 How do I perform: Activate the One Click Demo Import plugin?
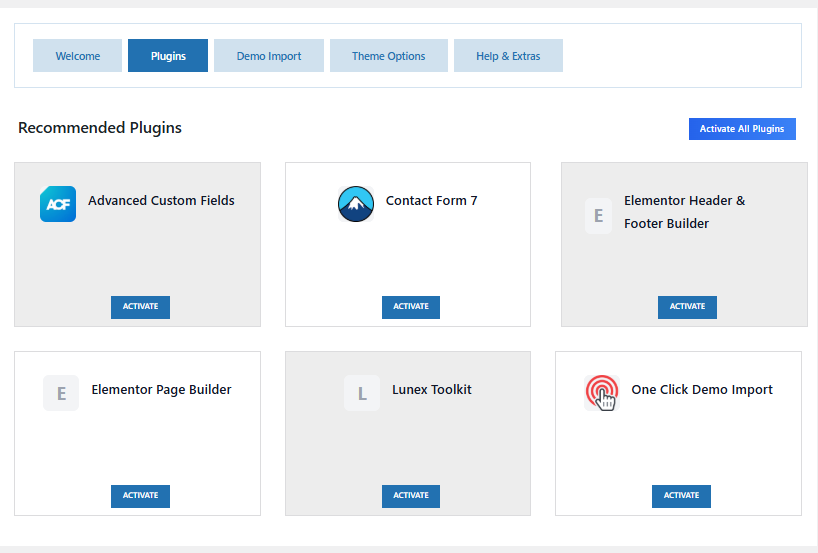point(681,496)
